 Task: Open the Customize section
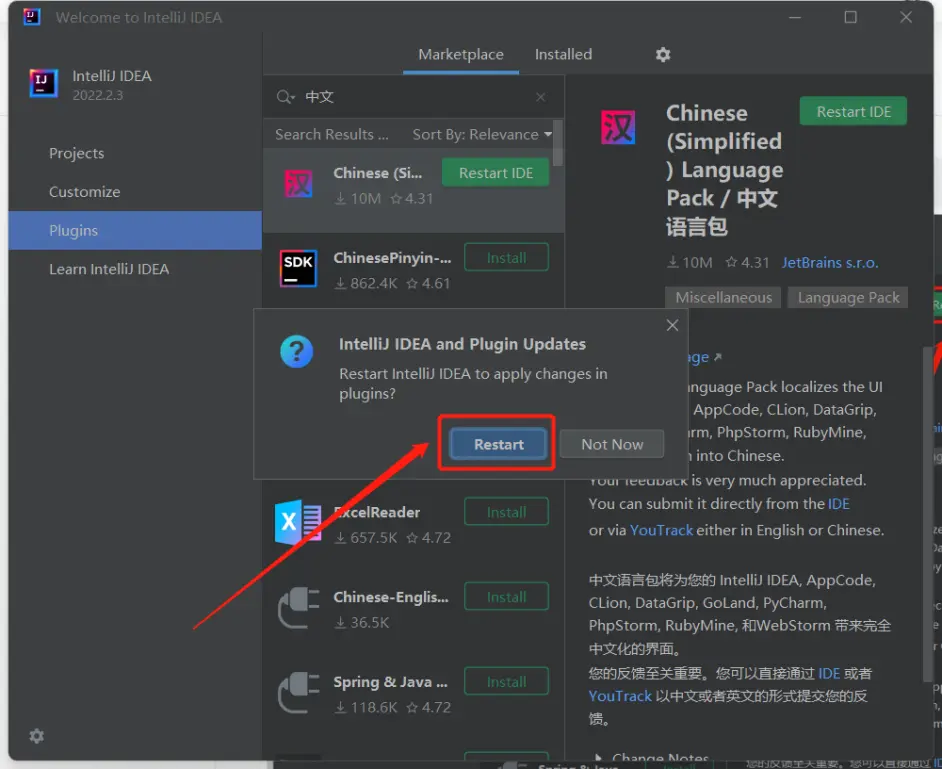click(x=85, y=192)
